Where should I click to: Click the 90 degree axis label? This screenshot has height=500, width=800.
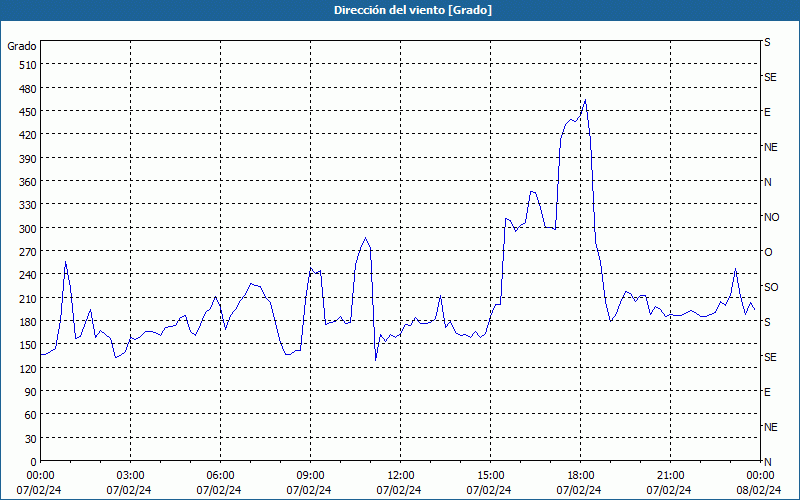[x=31, y=391]
